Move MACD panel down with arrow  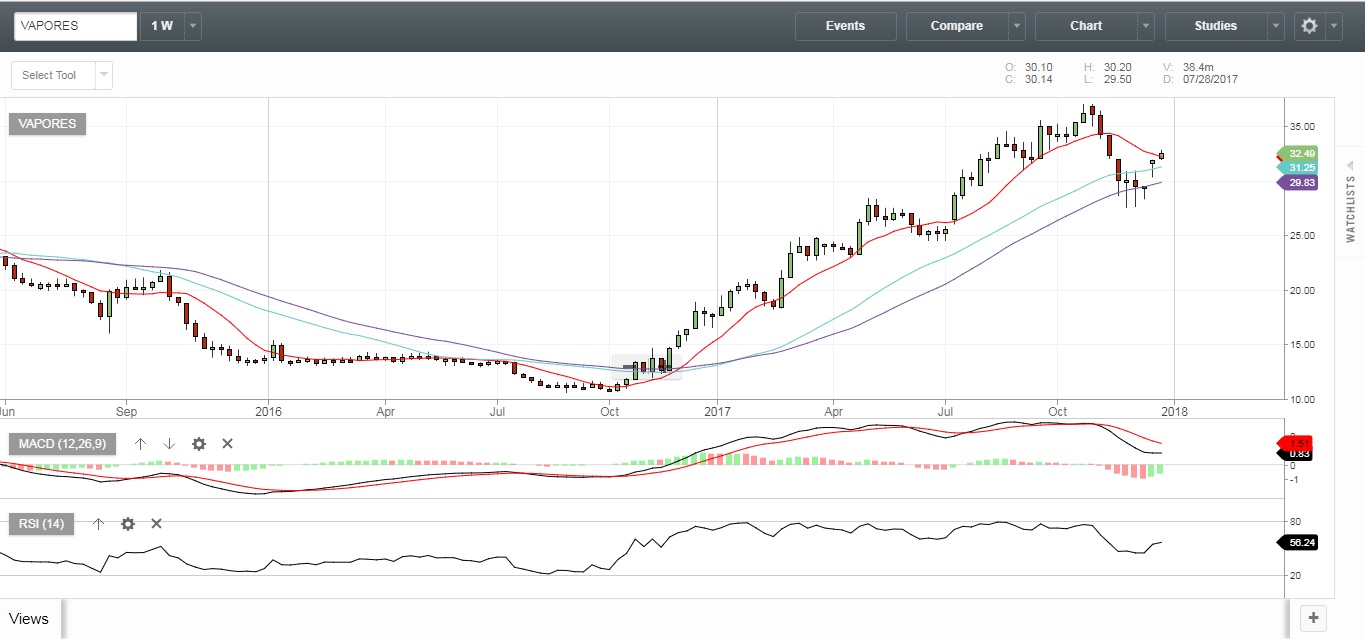169,444
